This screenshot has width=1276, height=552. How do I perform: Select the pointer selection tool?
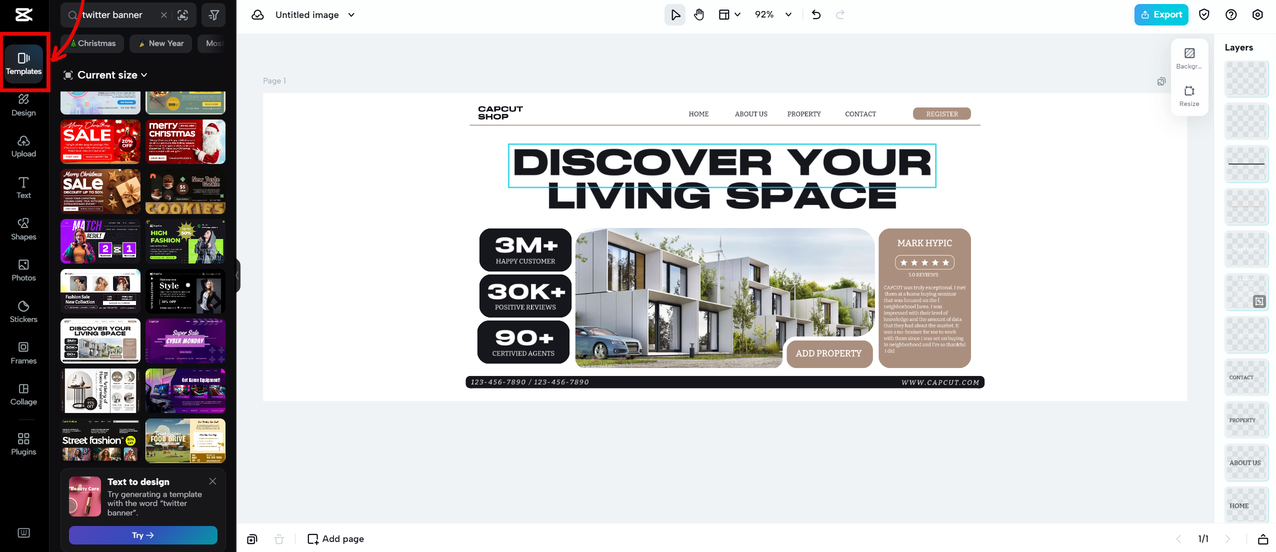676,15
